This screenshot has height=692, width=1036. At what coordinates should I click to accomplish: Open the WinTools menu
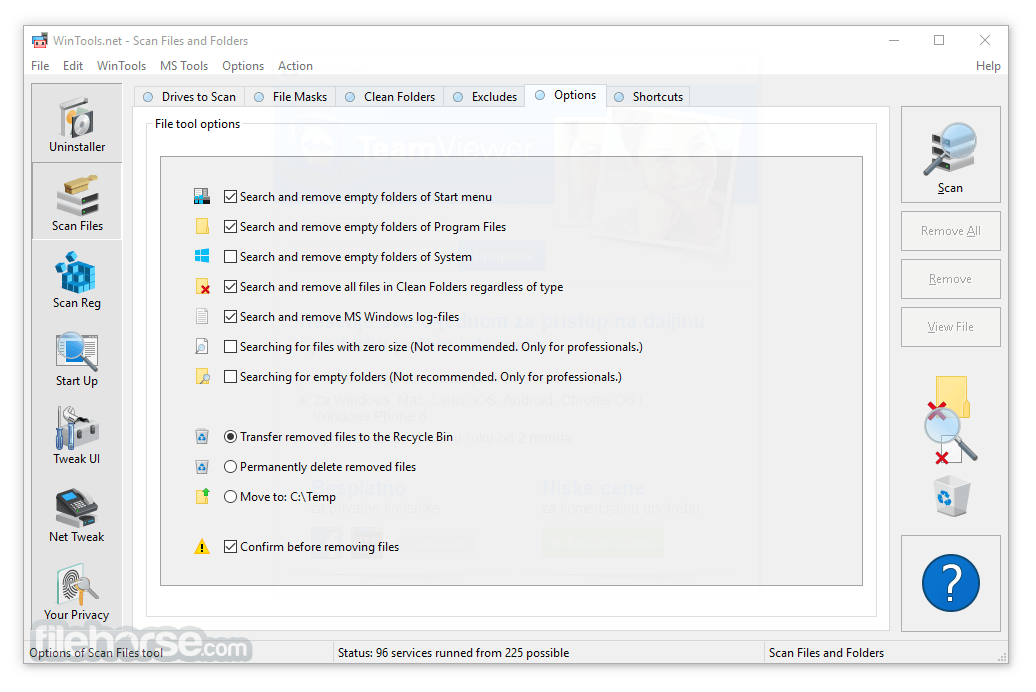(x=122, y=66)
